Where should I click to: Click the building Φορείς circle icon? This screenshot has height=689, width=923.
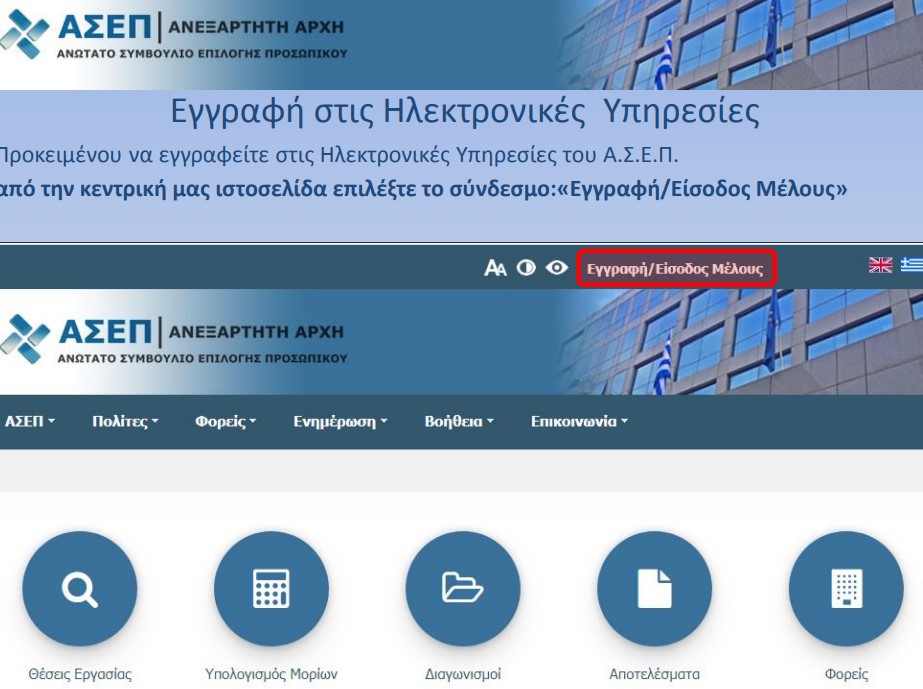846,589
